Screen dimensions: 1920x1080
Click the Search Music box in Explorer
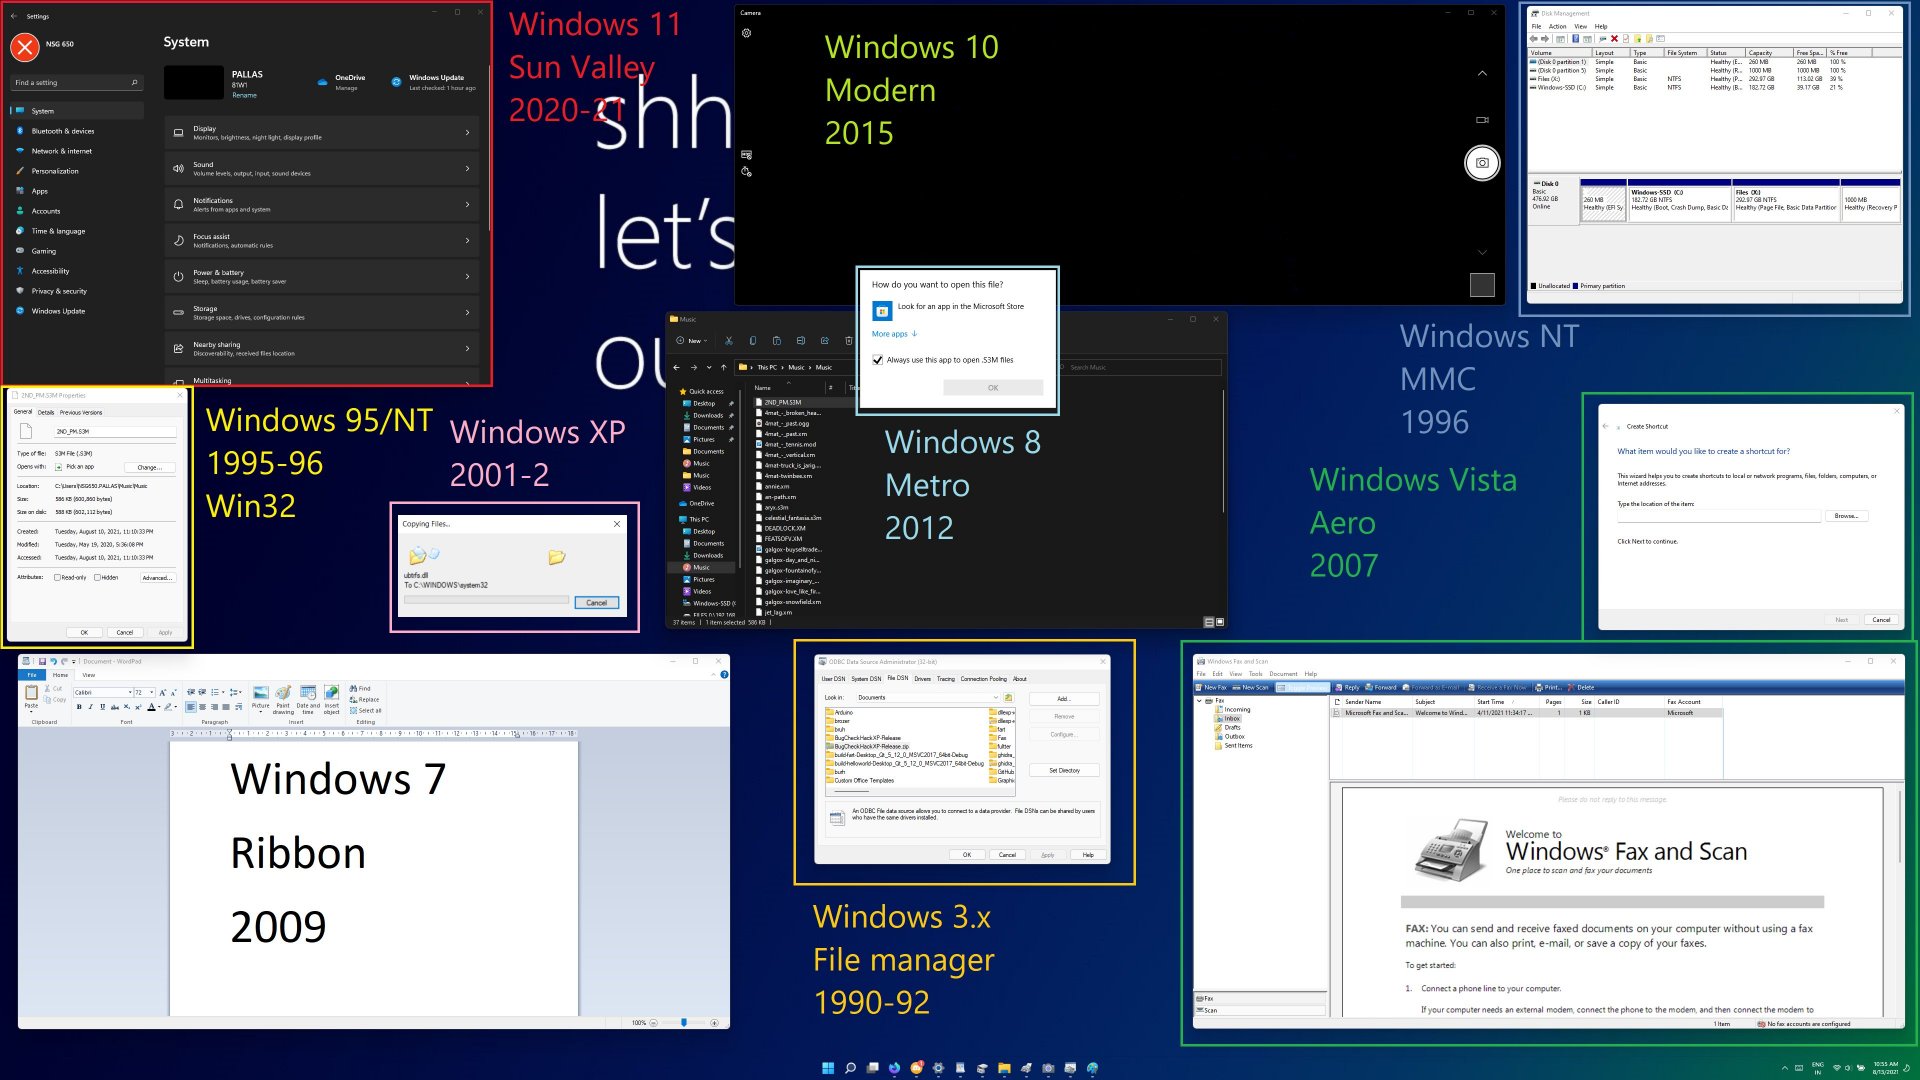(x=1141, y=367)
